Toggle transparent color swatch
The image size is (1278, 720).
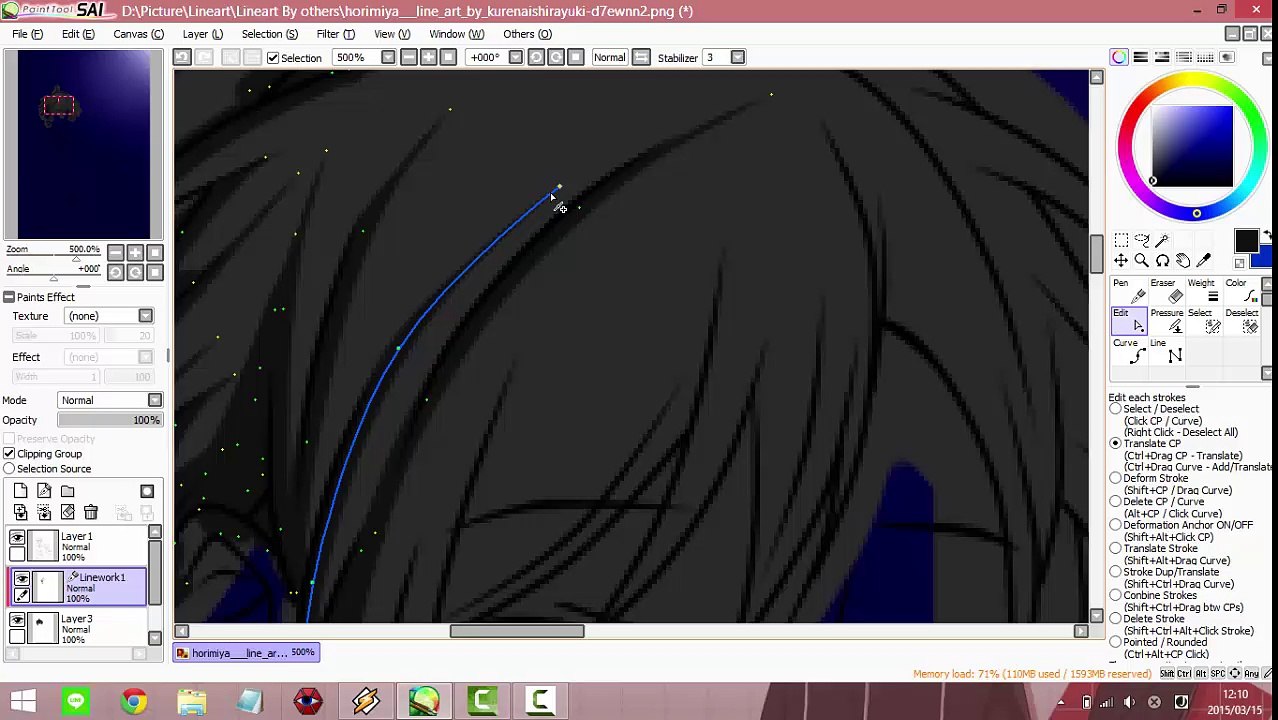[1240, 263]
